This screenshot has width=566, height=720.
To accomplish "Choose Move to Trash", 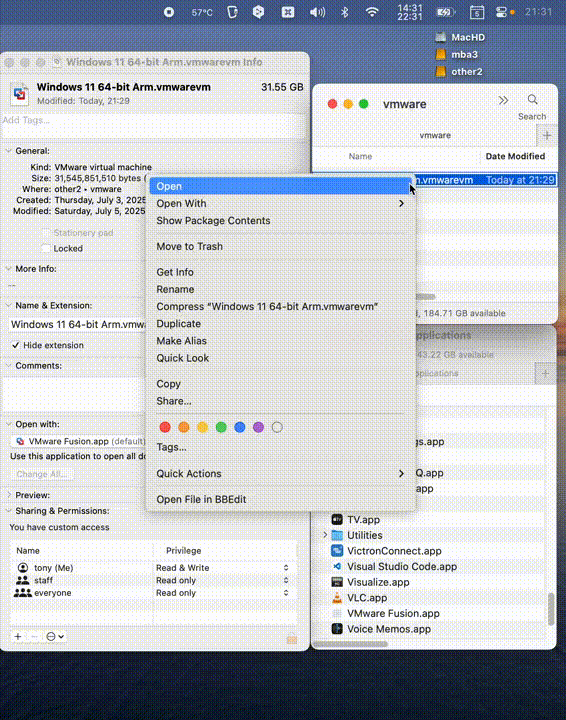I will (x=280, y=246).
